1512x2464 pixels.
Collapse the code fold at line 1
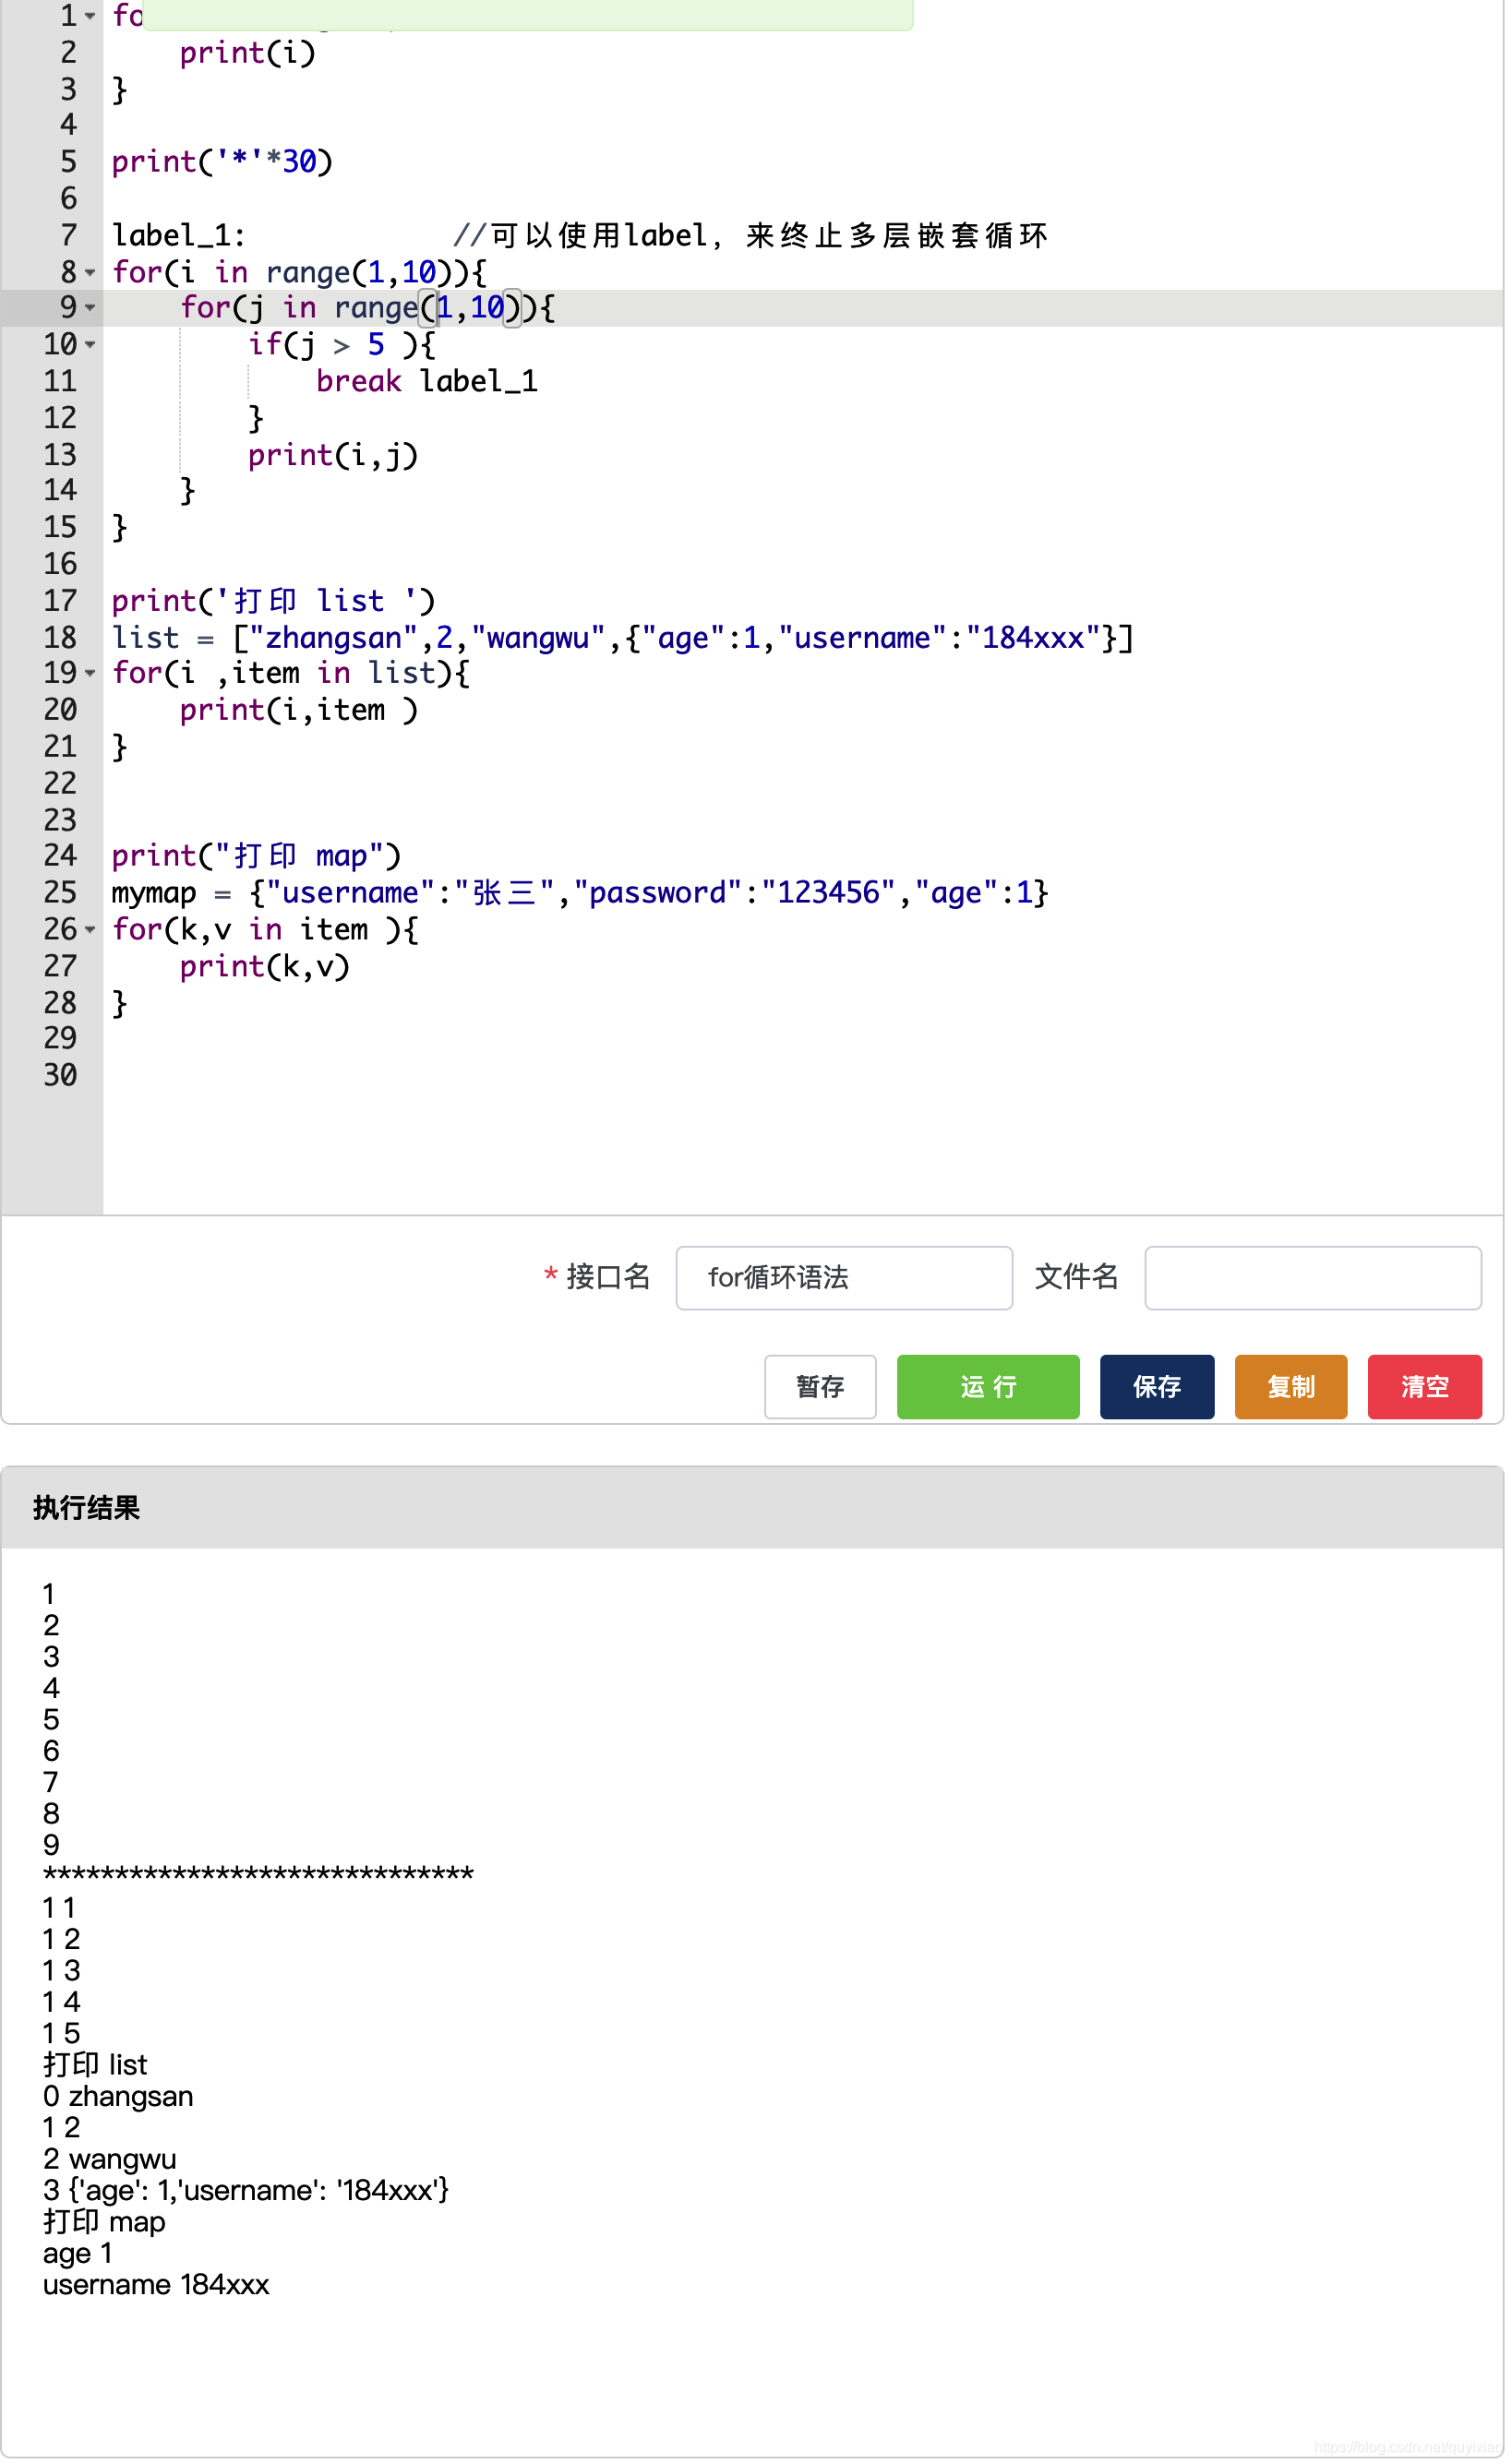click(x=90, y=16)
